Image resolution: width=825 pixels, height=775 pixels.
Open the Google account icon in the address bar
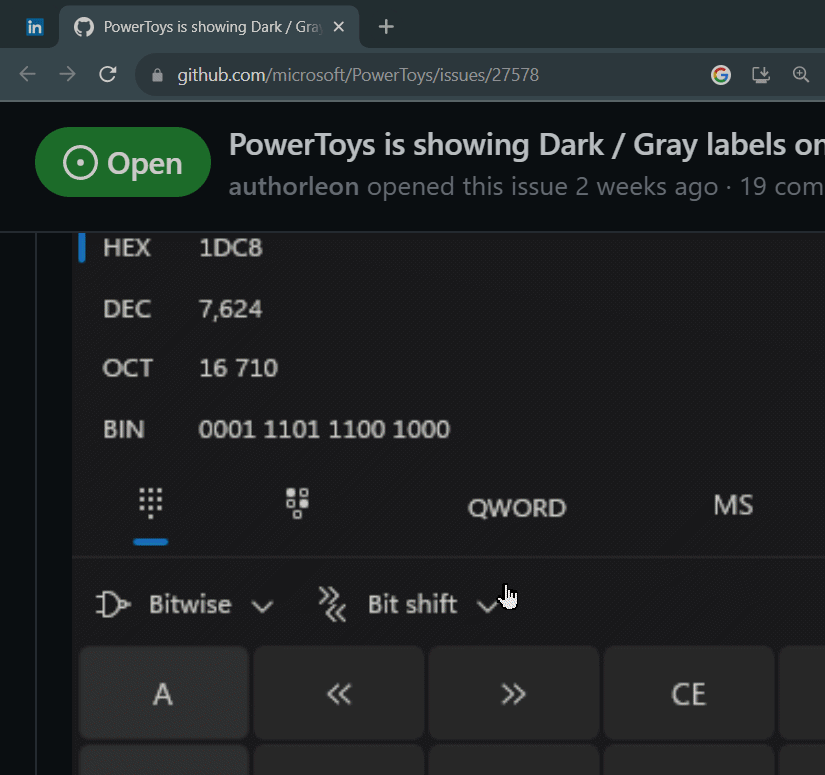(720, 74)
